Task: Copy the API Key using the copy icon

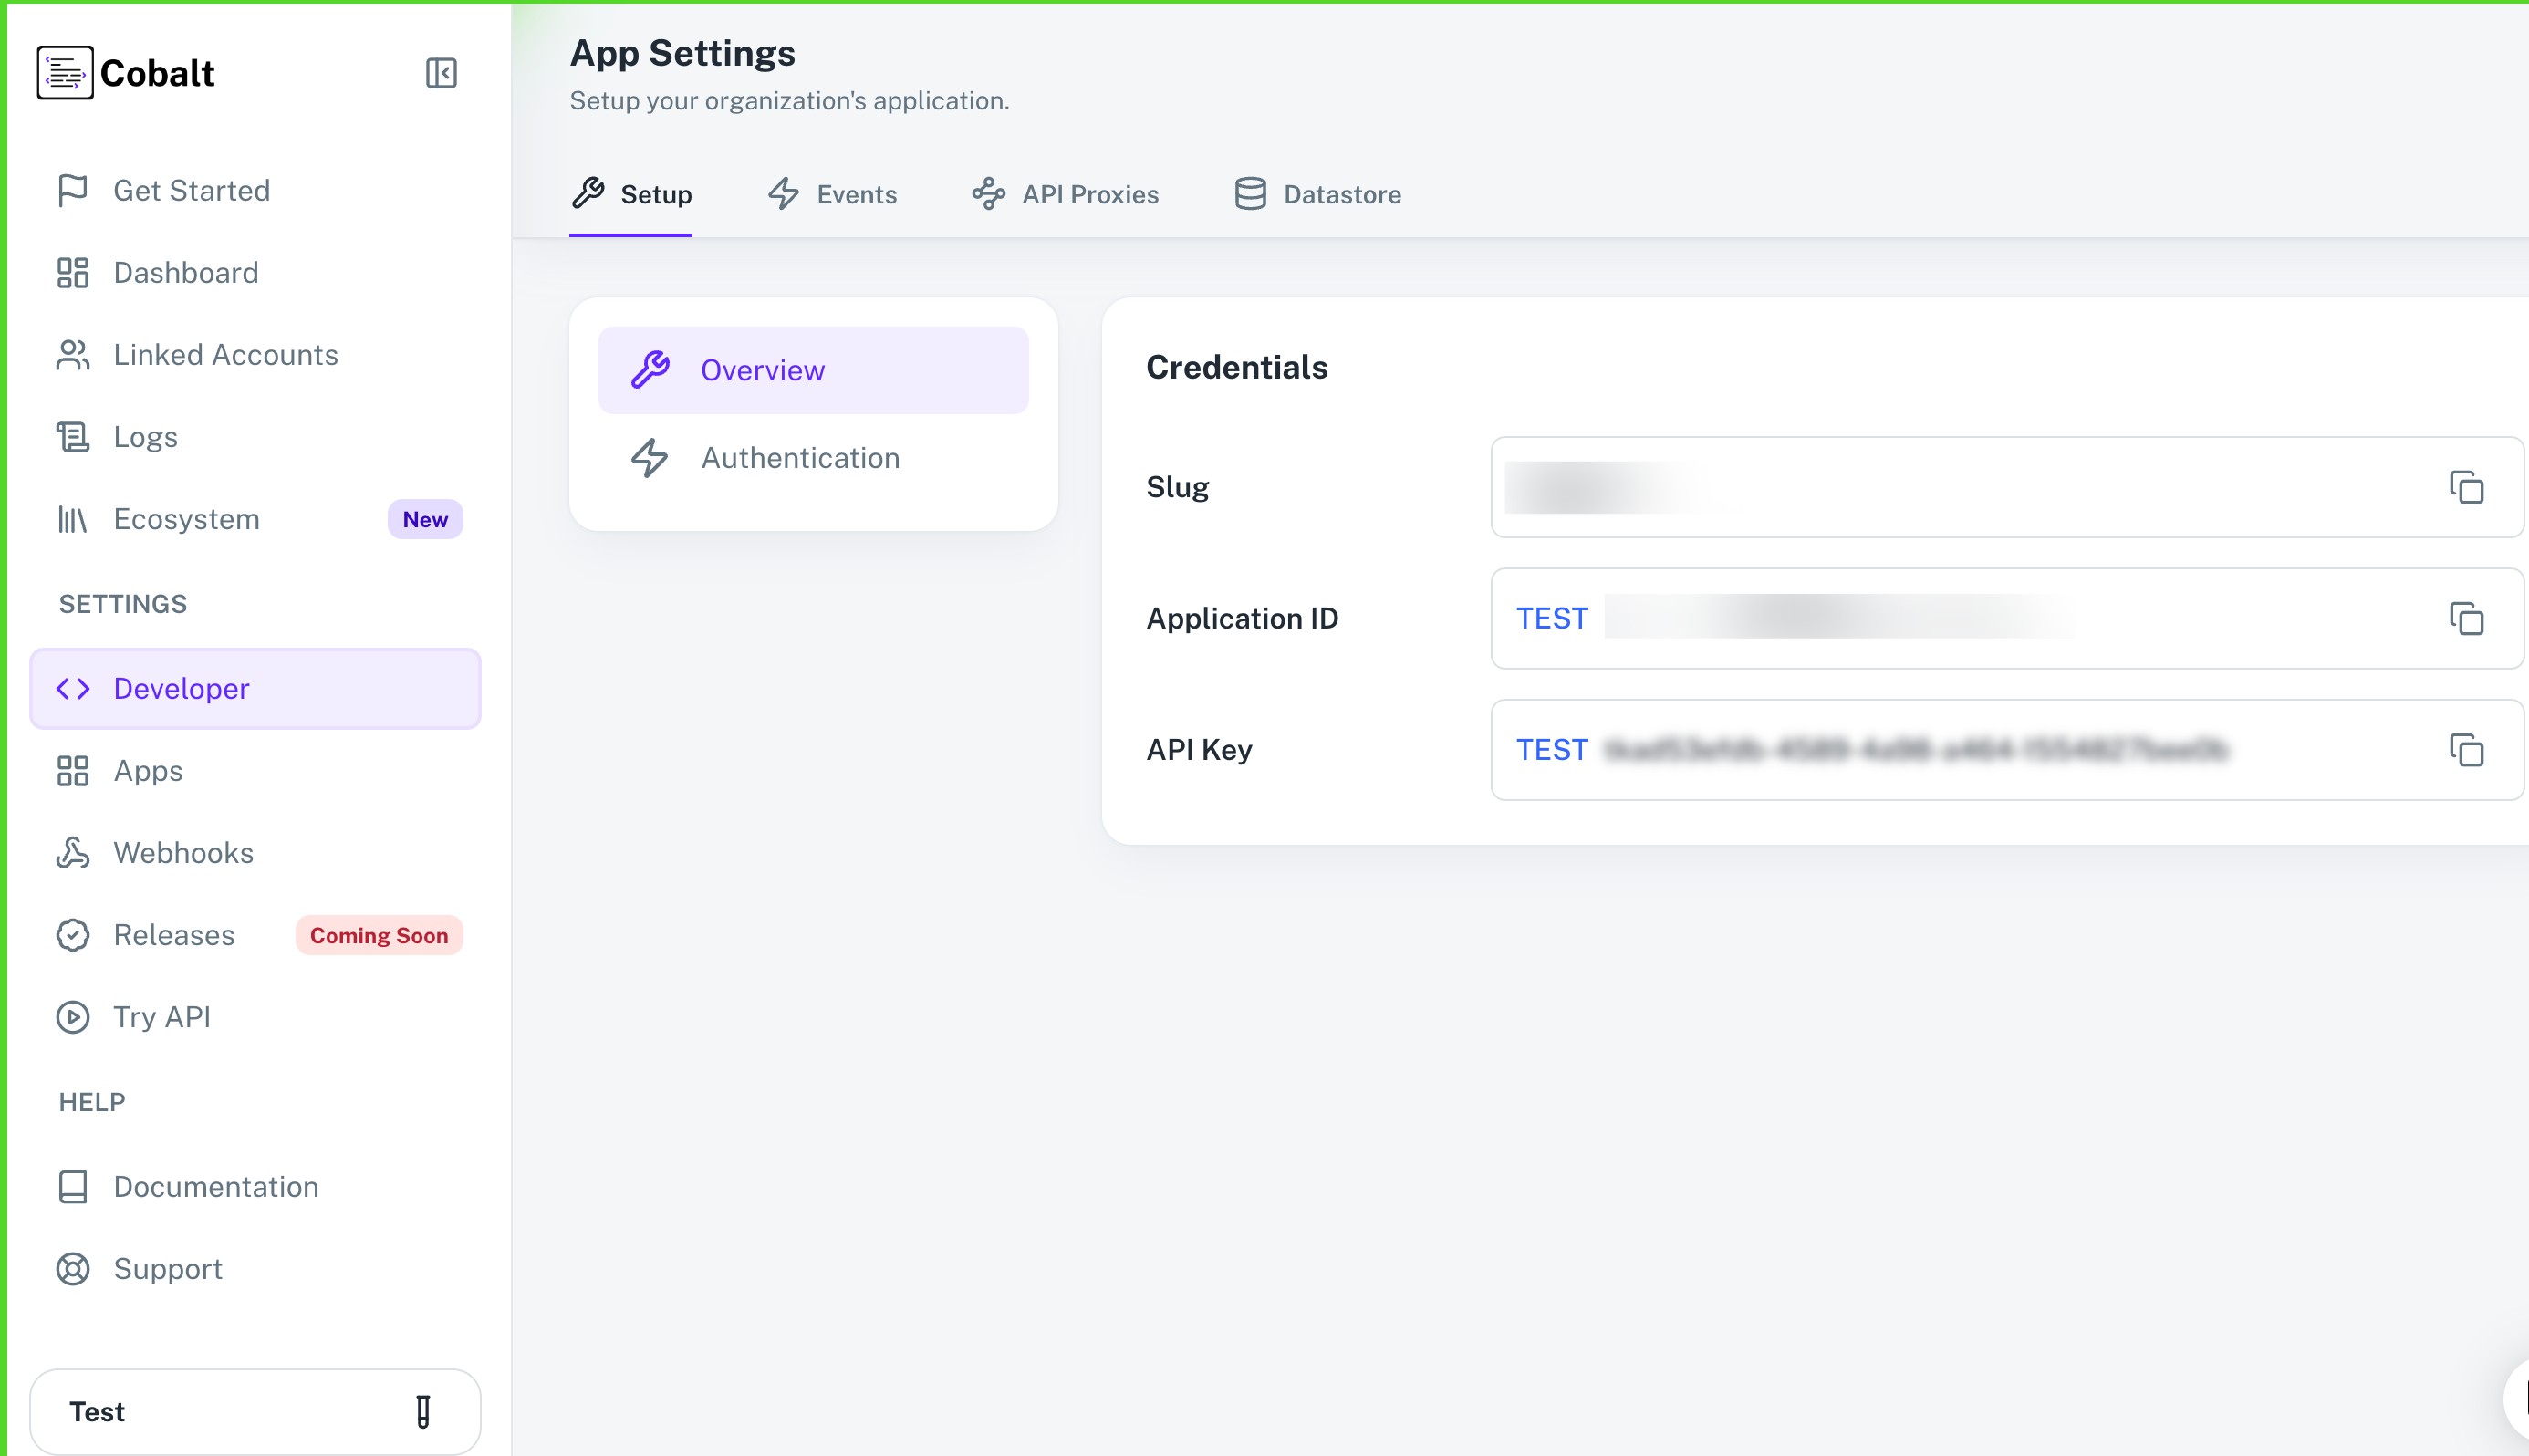Action: (x=2467, y=751)
